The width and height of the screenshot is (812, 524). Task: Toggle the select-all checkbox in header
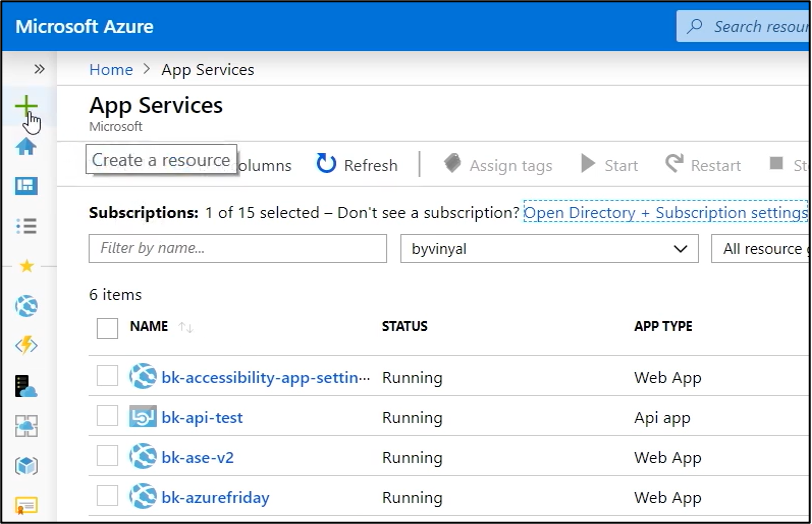click(107, 327)
